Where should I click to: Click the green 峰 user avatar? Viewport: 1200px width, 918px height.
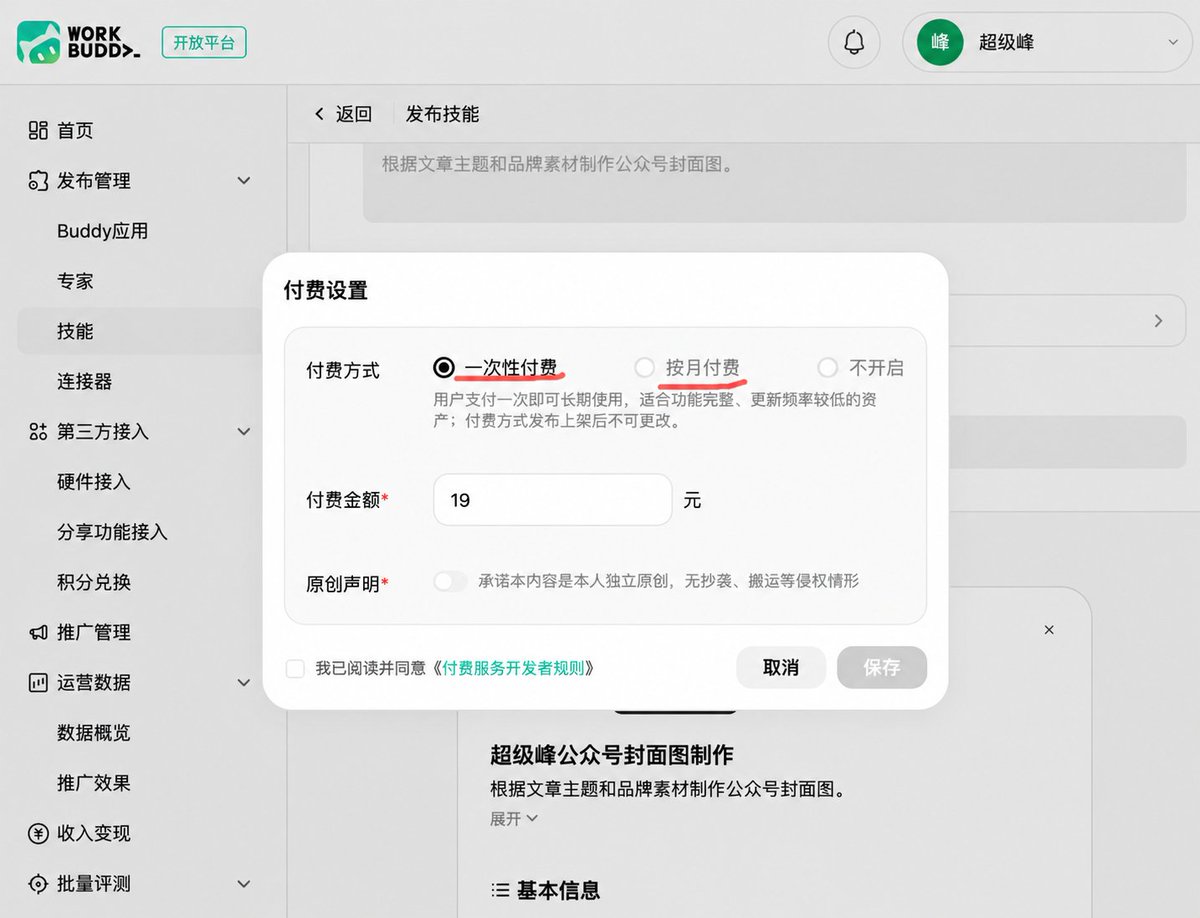(x=940, y=42)
